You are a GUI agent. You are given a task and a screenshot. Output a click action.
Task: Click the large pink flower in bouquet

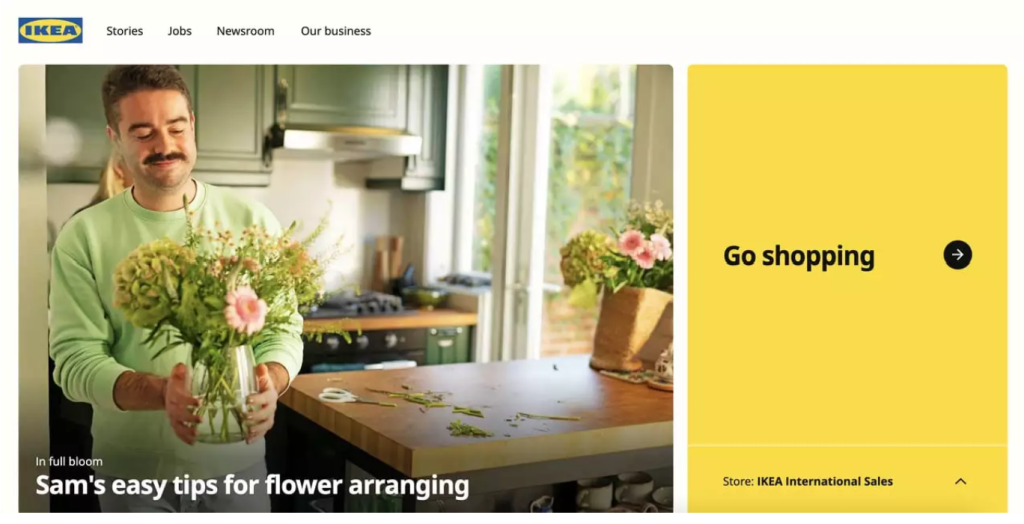246,310
